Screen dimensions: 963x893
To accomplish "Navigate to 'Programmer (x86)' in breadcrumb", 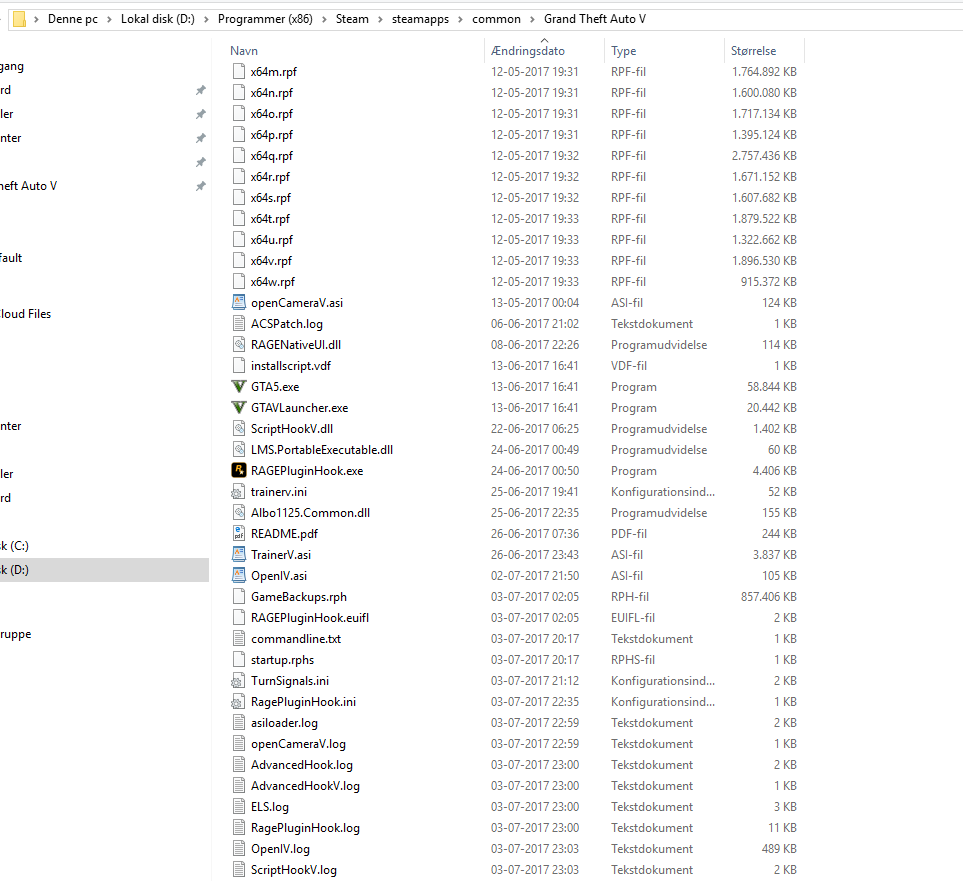I will (x=265, y=19).
